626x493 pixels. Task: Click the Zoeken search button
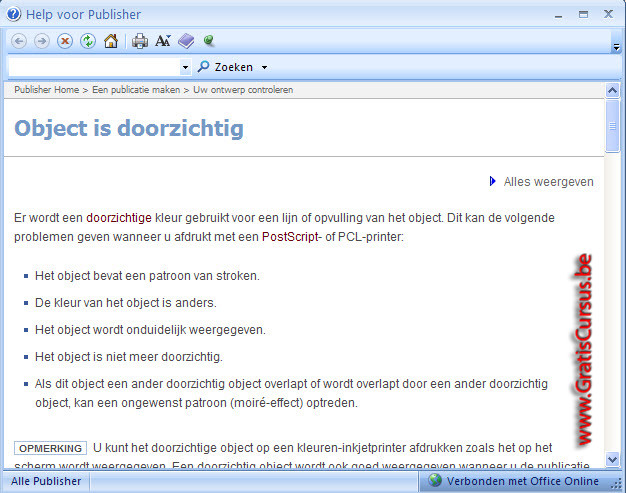click(x=226, y=67)
